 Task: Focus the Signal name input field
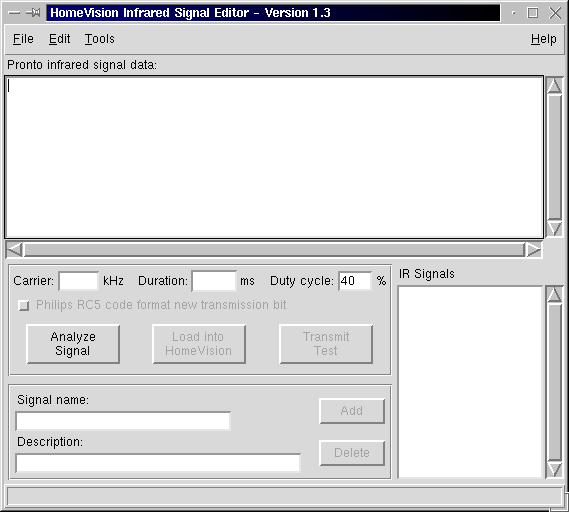coord(123,421)
